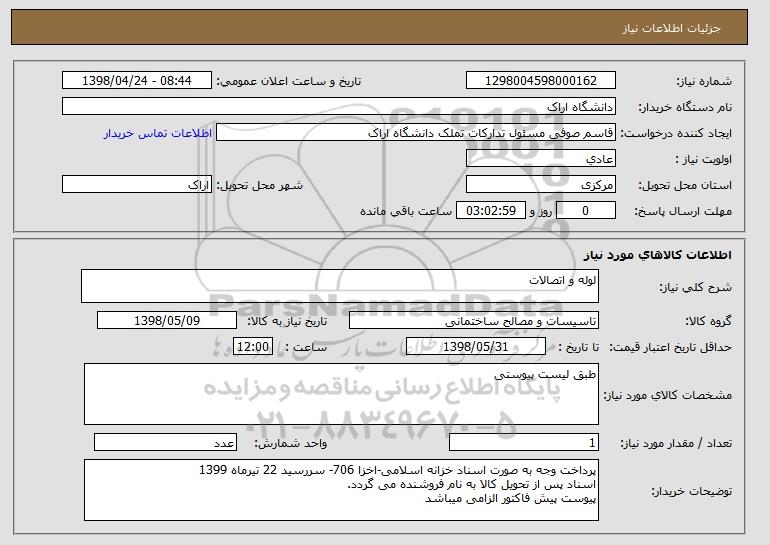The height and width of the screenshot is (545, 770).
Task: Click the time field 12:00
Action: pos(253,347)
